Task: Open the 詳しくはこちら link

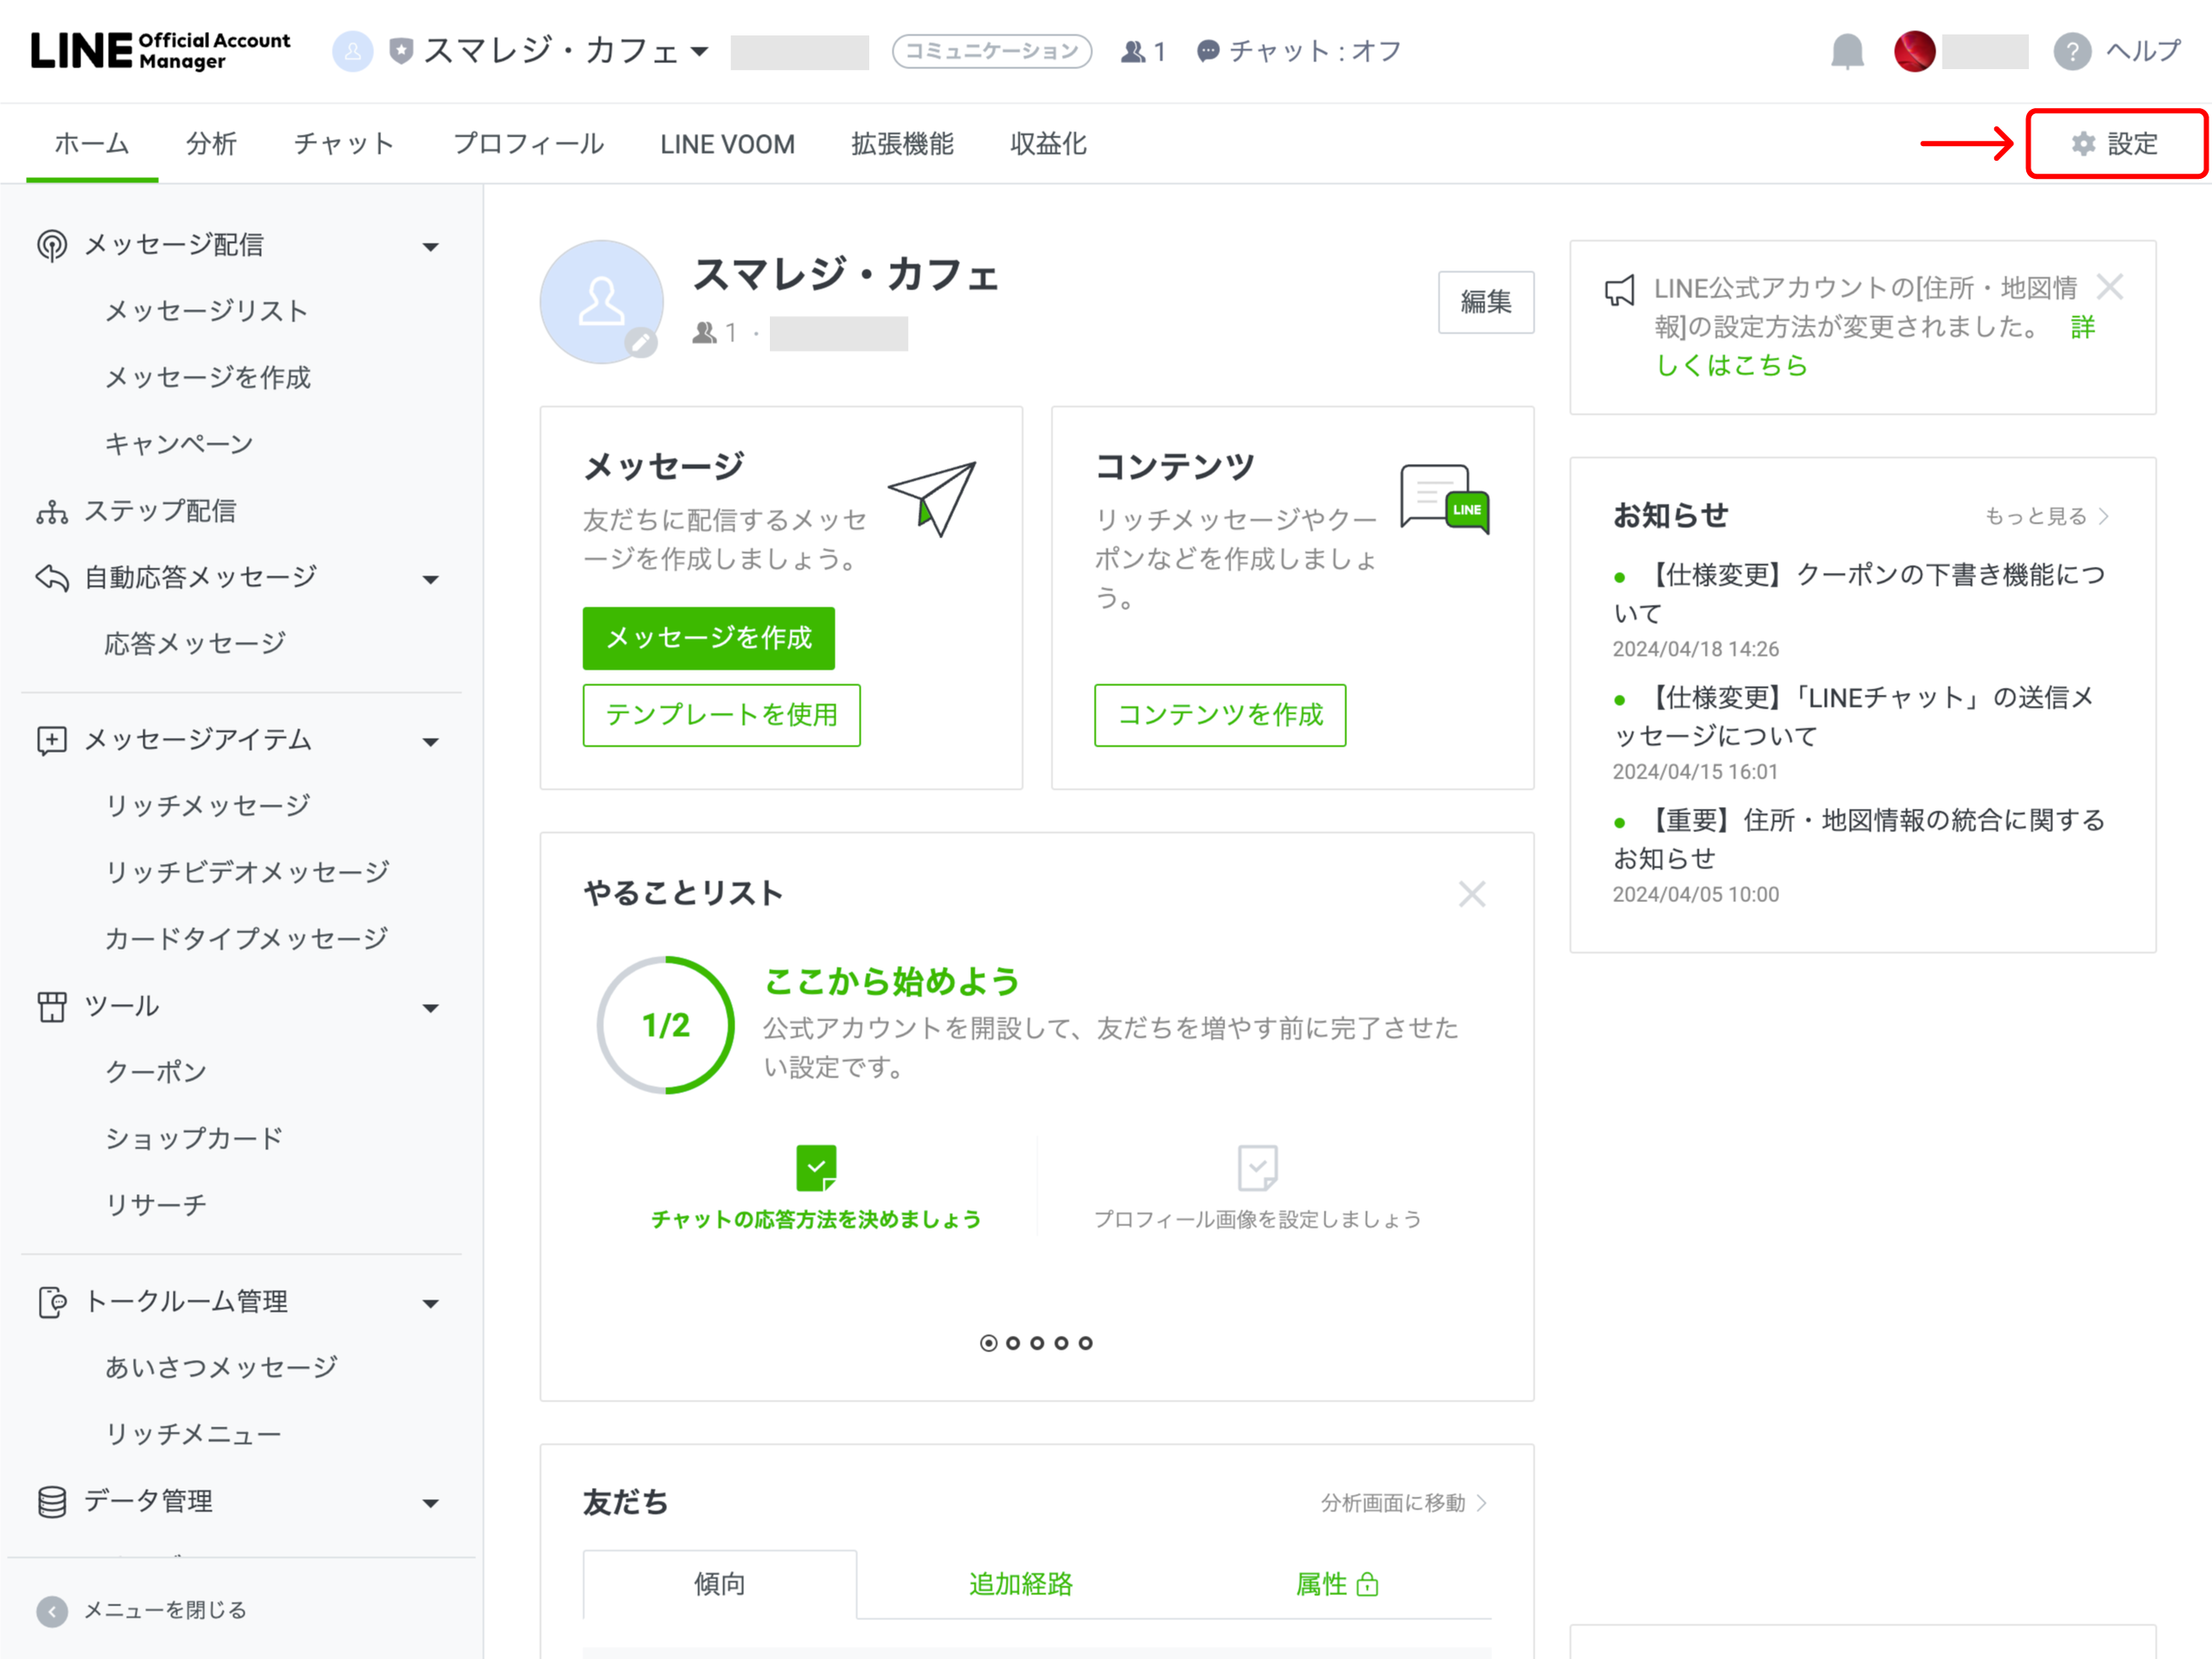Action: [1732, 366]
